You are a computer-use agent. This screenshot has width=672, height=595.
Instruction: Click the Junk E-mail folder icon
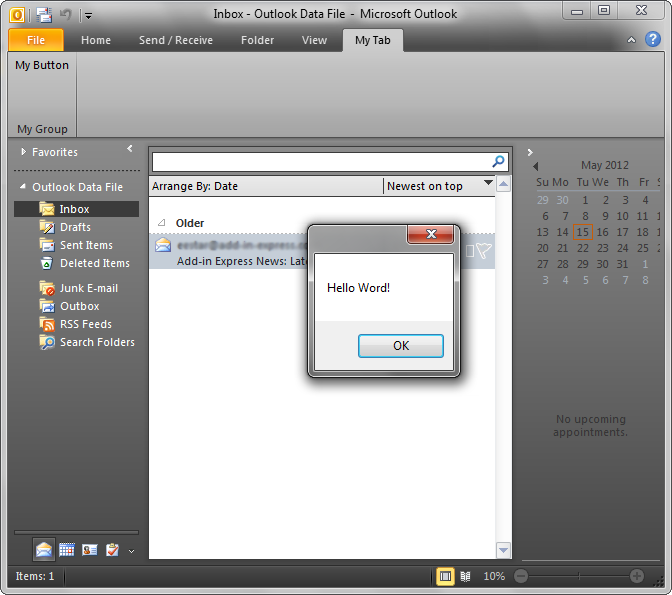click(x=47, y=288)
